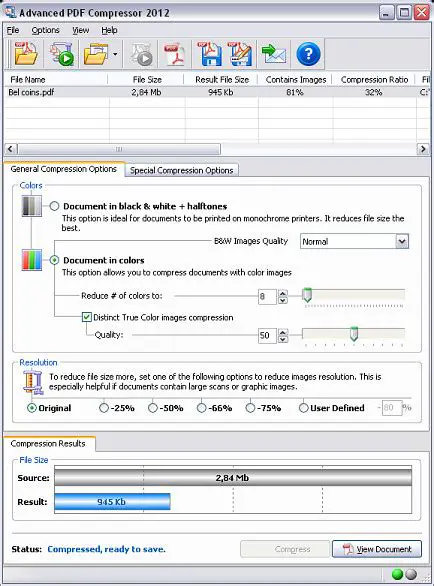Open the File menu
This screenshot has width=434, height=586.
(13, 30)
